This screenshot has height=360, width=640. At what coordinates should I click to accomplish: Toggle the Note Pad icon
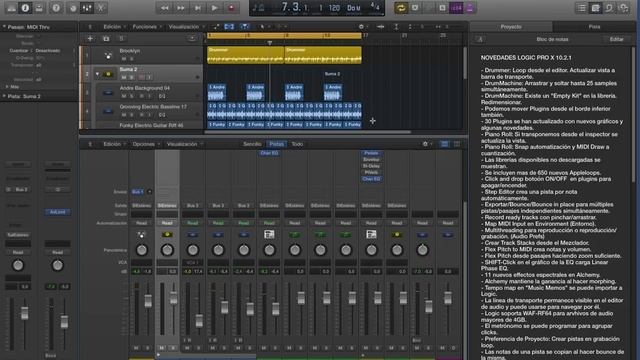[x=596, y=8]
